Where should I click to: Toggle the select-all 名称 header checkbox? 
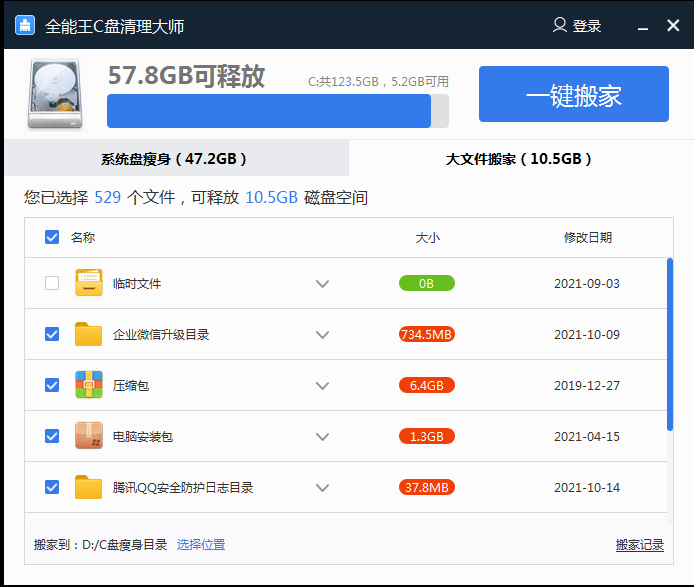point(52,237)
